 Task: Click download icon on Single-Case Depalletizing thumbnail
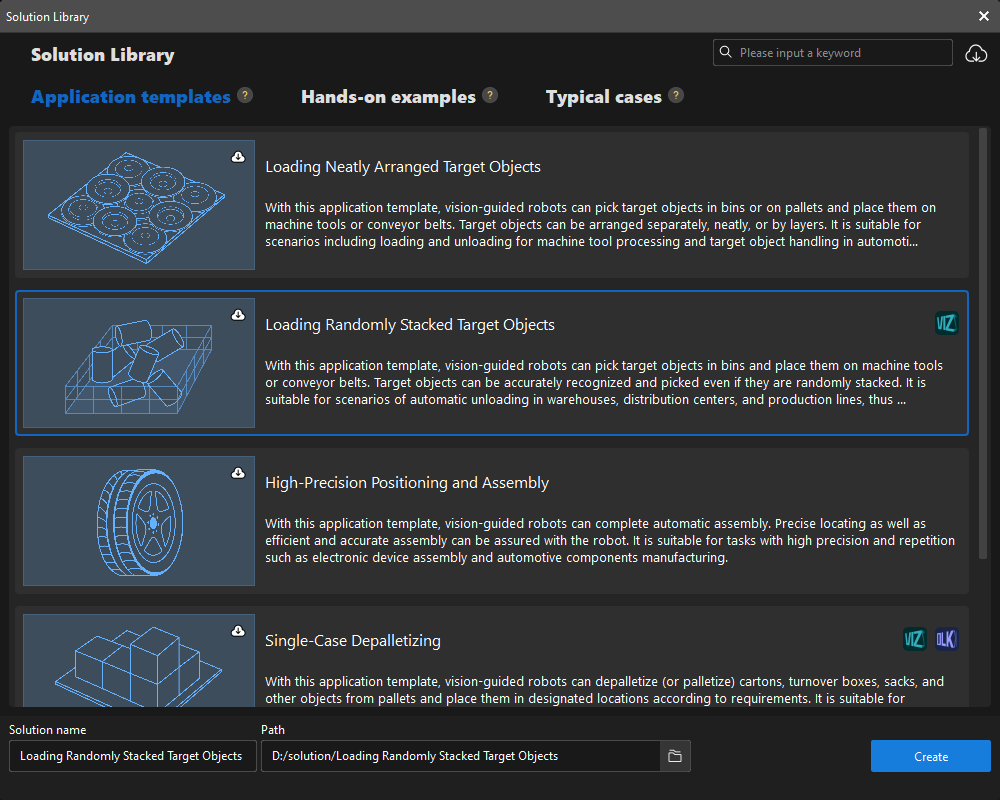(x=238, y=631)
